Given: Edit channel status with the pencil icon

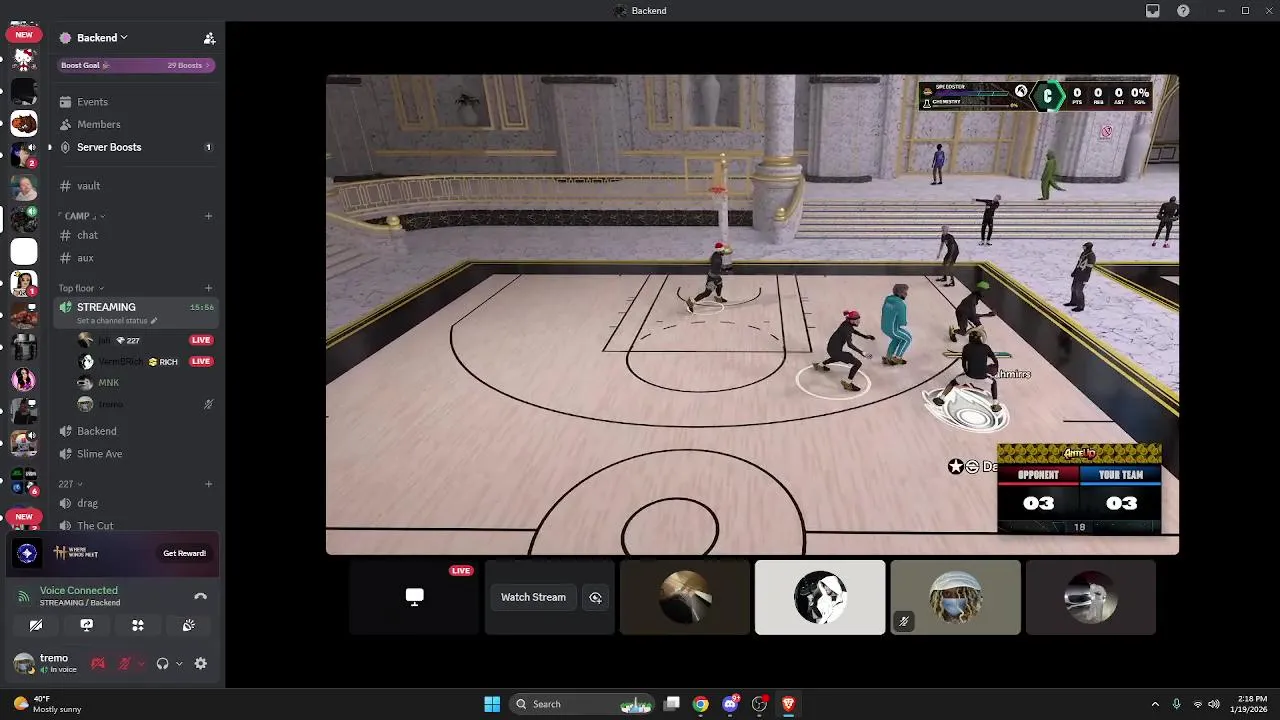Looking at the screenshot, I should click(x=154, y=321).
